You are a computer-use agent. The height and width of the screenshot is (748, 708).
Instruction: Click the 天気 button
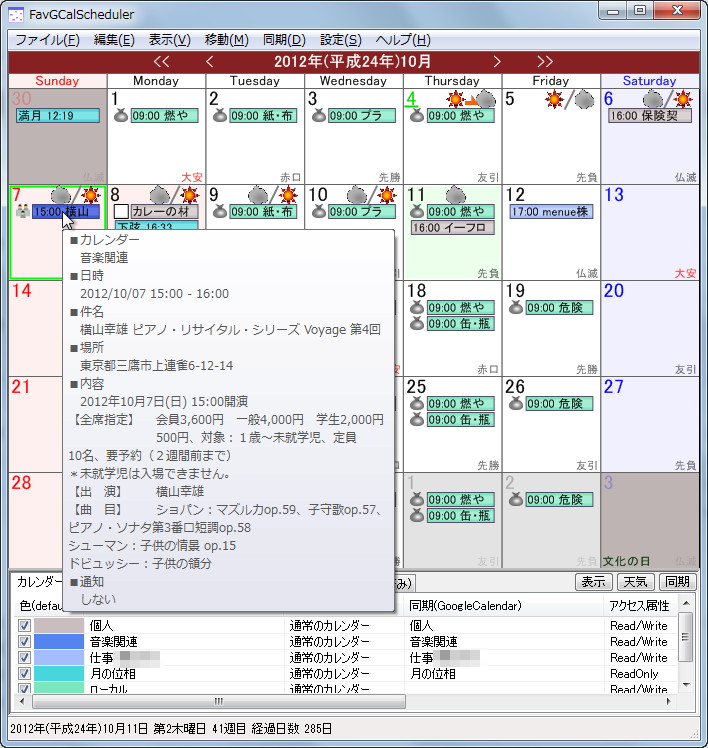tap(635, 582)
